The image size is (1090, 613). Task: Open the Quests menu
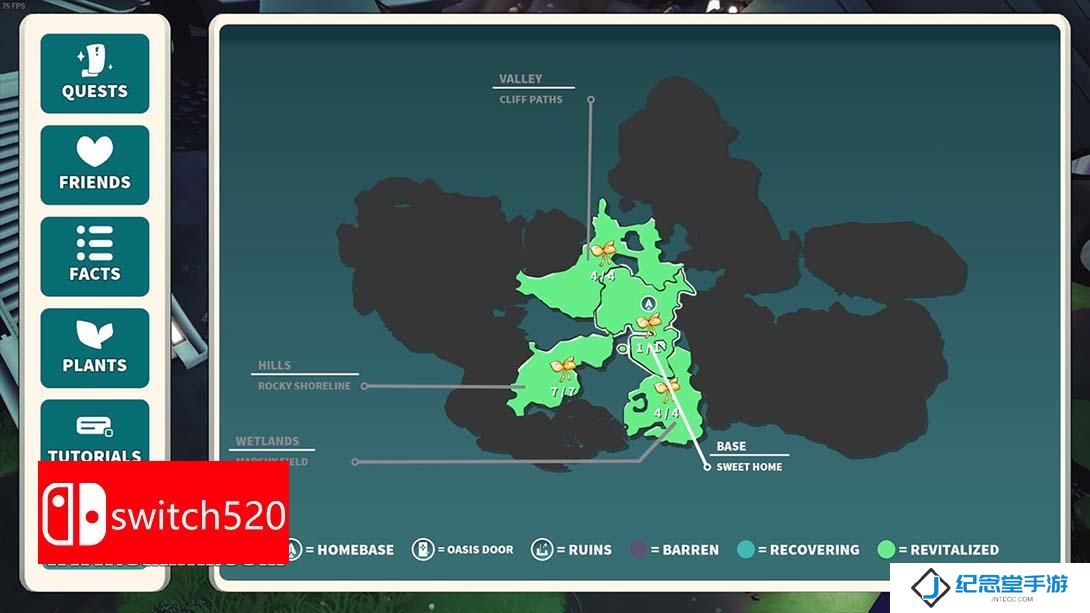pyautogui.click(x=95, y=73)
